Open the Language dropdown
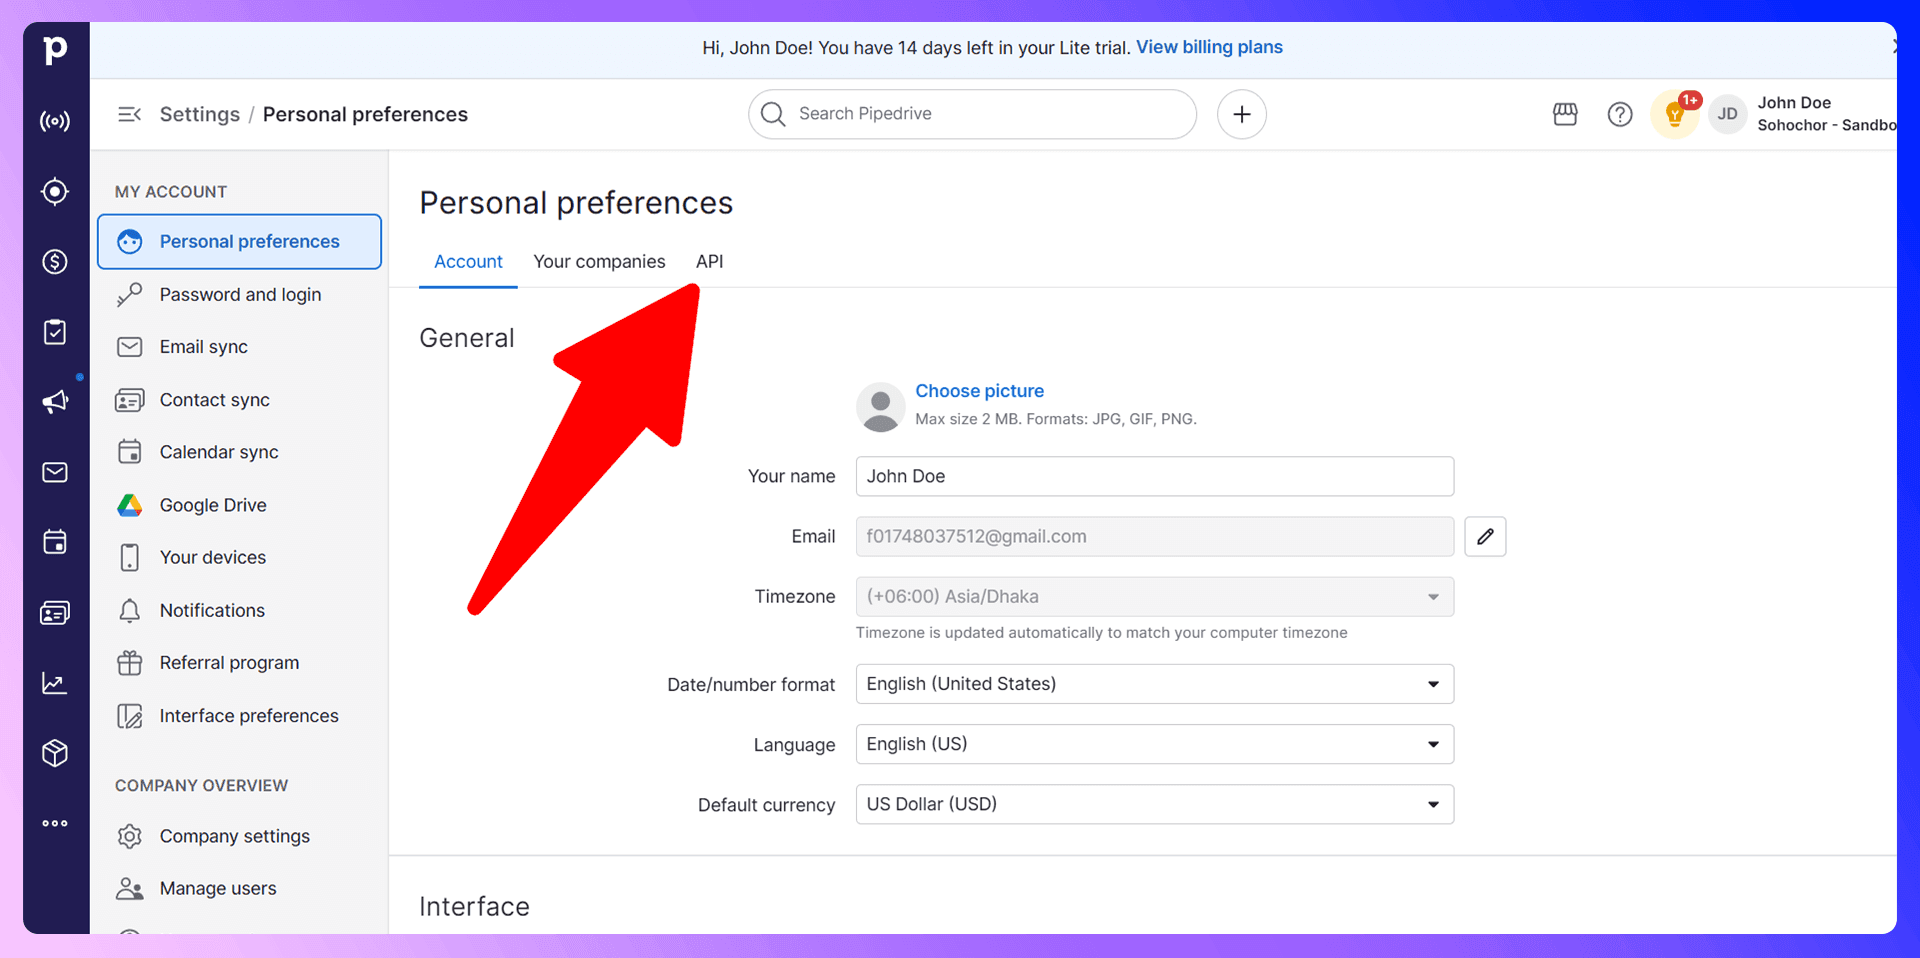Image resolution: width=1920 pixels, height=958 pixels. pos(1155,744)
